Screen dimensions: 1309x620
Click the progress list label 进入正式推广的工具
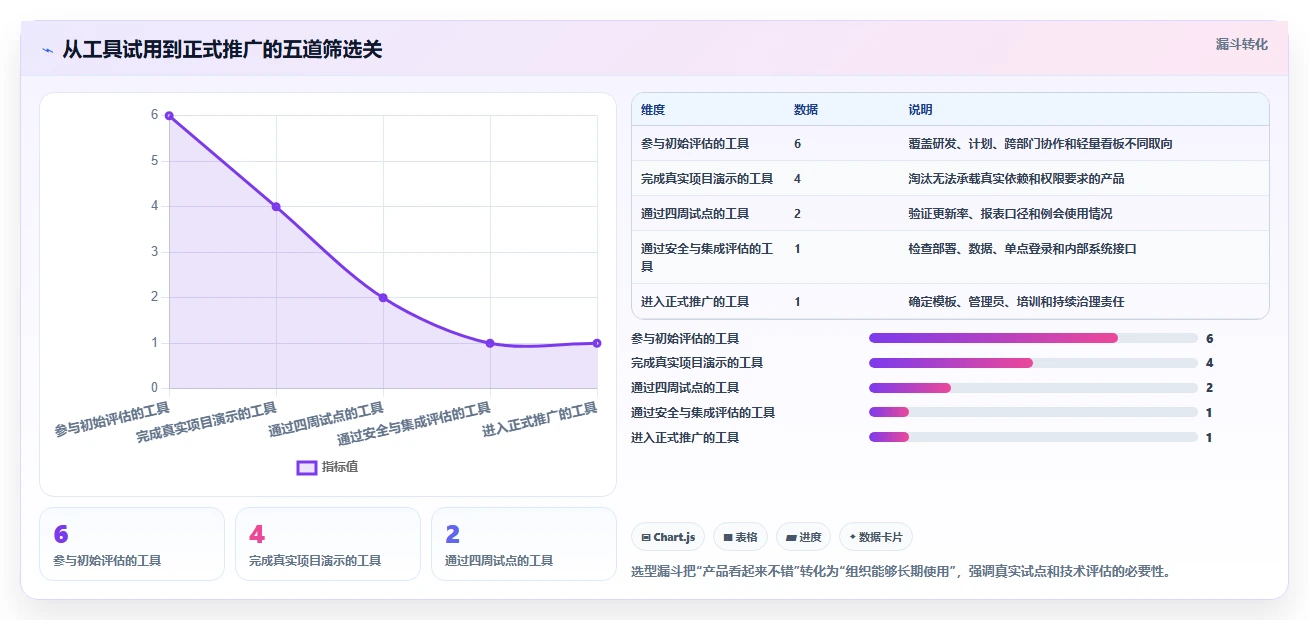pos(685,438)
